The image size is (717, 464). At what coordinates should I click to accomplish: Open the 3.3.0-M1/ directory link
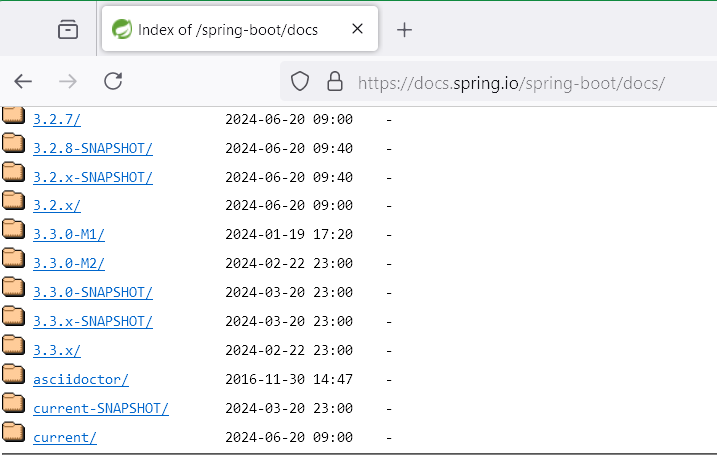[69, 235]
